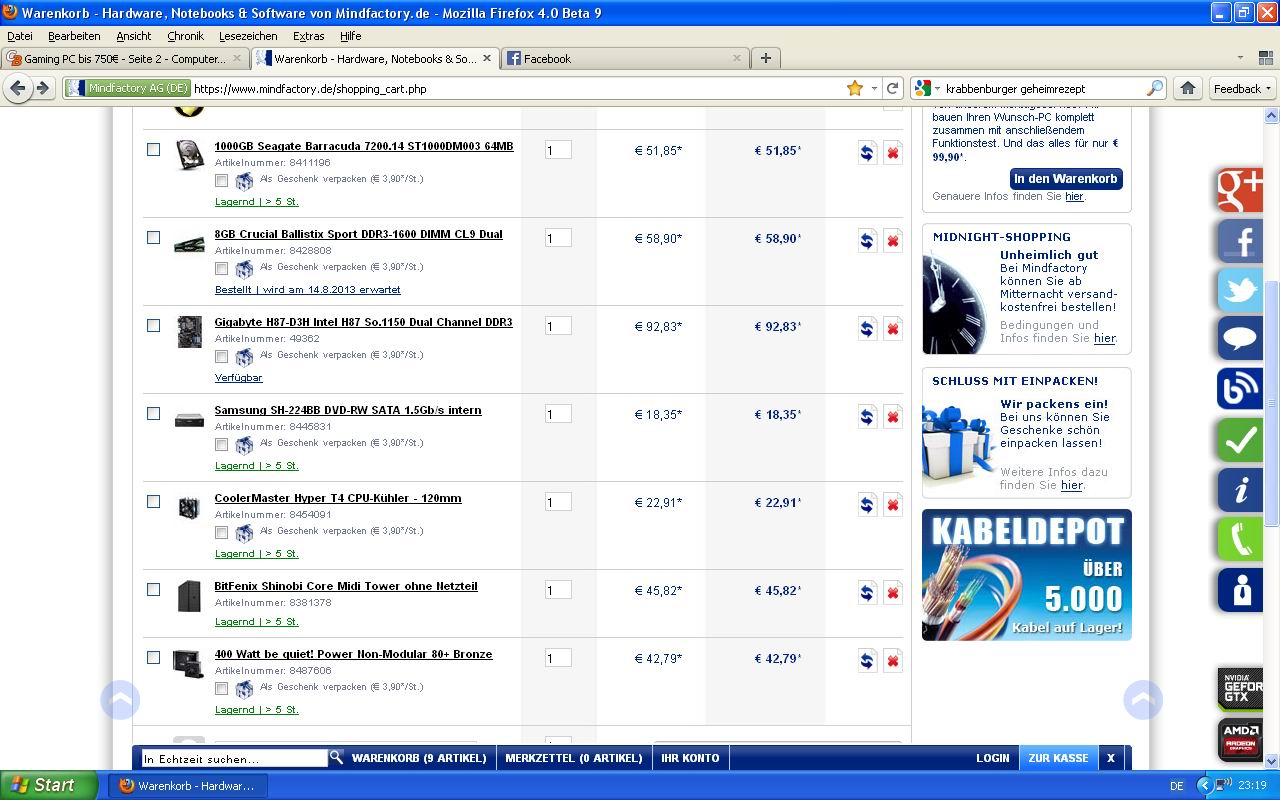Click the KABELDEPOT advertisement banner
The image size is (1280, 800).
coord(1027,575)
